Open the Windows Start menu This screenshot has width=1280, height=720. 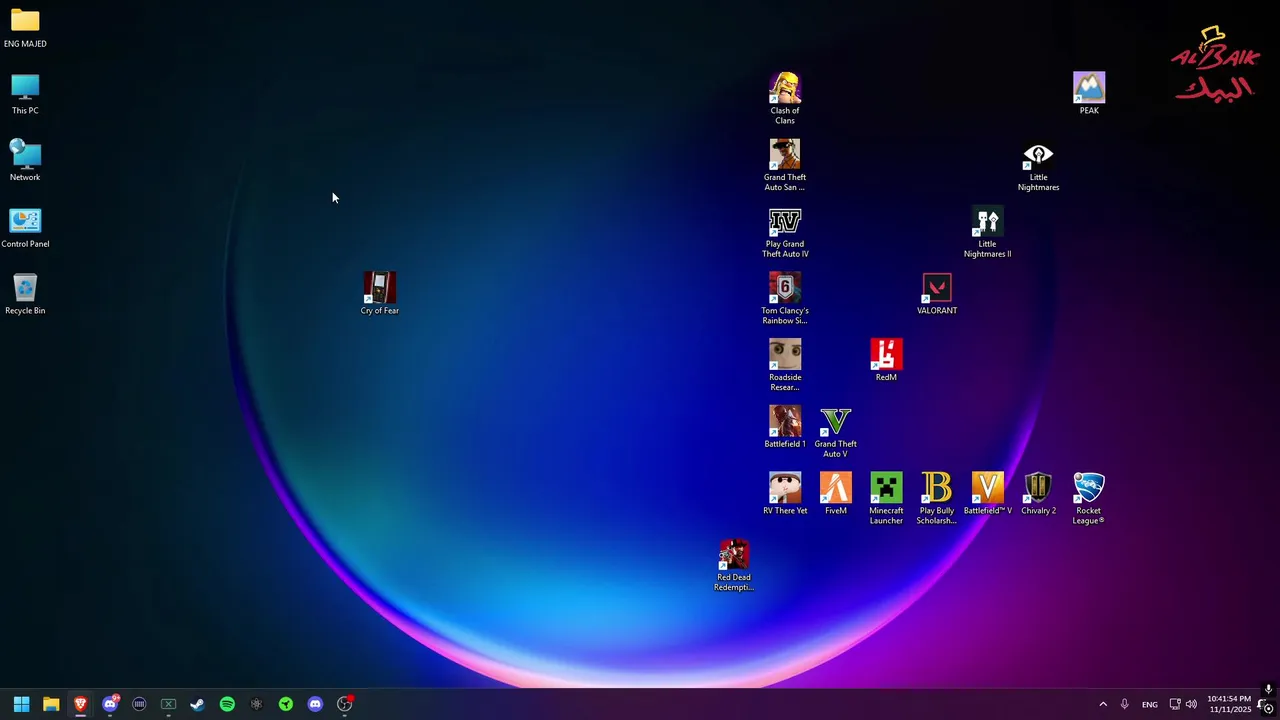21,704
